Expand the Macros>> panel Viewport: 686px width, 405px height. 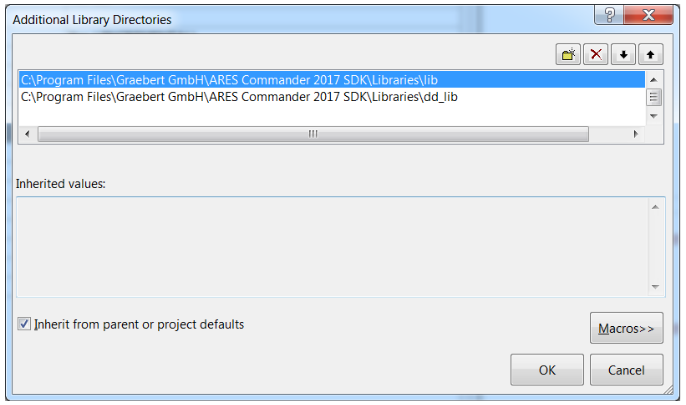[x=626, y=328]
